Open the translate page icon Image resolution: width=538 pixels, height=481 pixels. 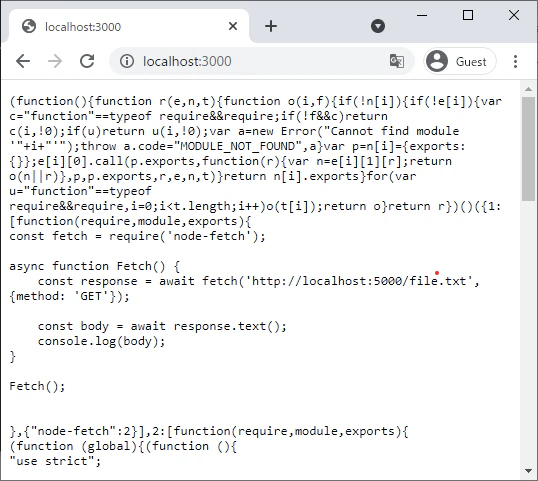397,61
